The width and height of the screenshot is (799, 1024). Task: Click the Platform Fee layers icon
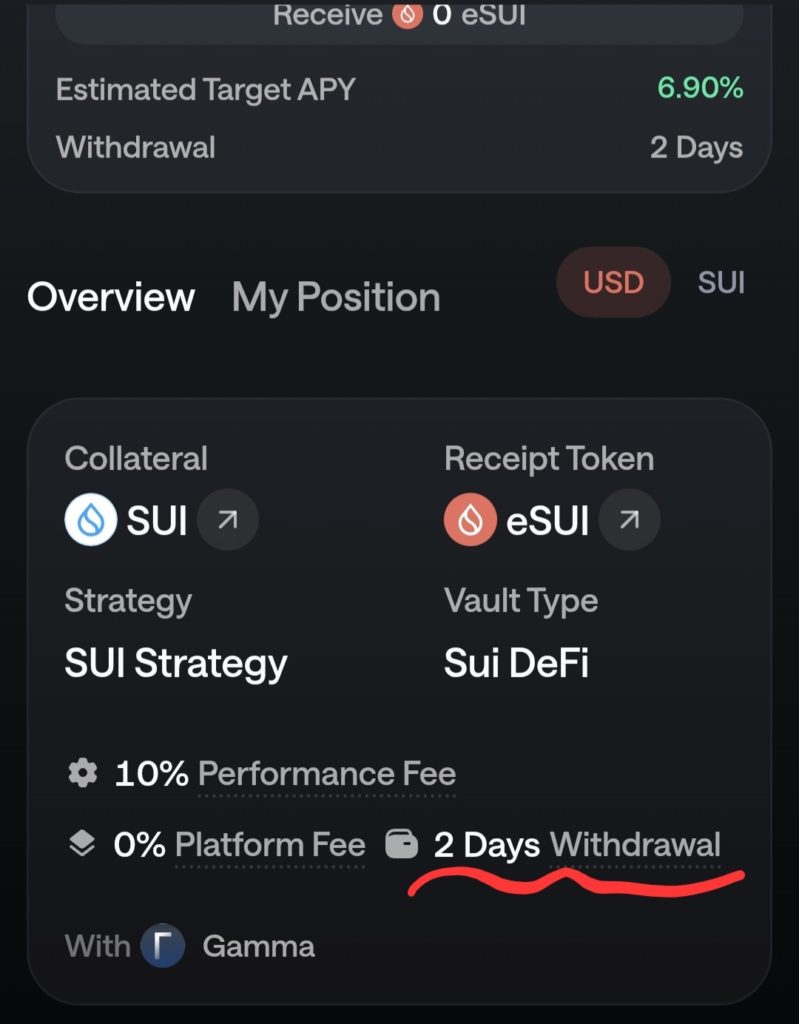tap(83, 845)
